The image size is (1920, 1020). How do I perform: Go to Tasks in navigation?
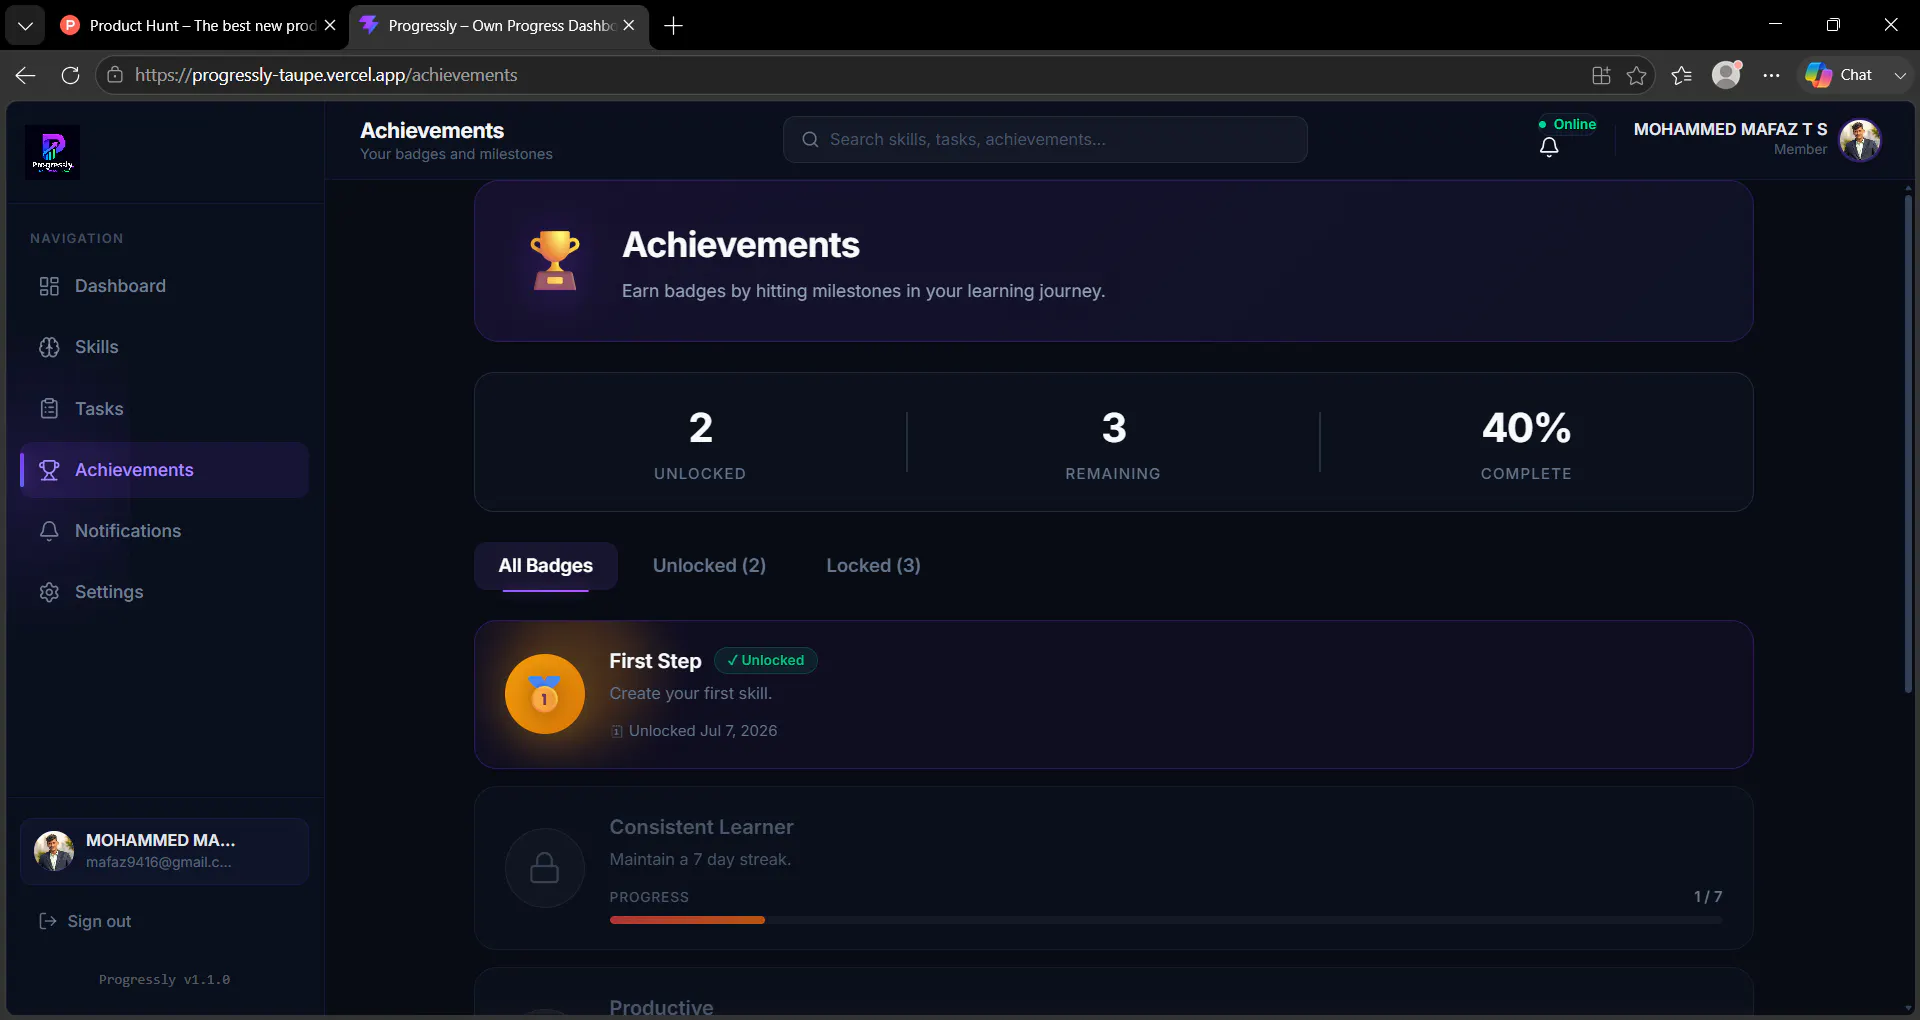click(164, 409)
